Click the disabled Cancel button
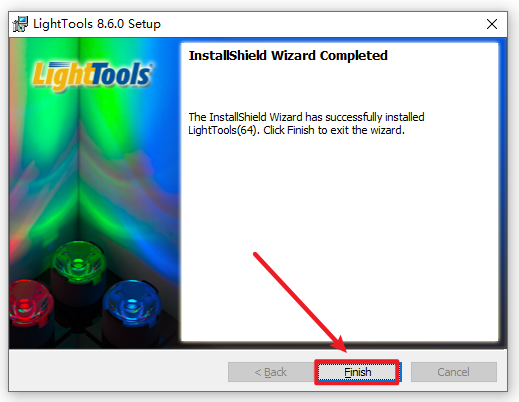 [454, 372]
